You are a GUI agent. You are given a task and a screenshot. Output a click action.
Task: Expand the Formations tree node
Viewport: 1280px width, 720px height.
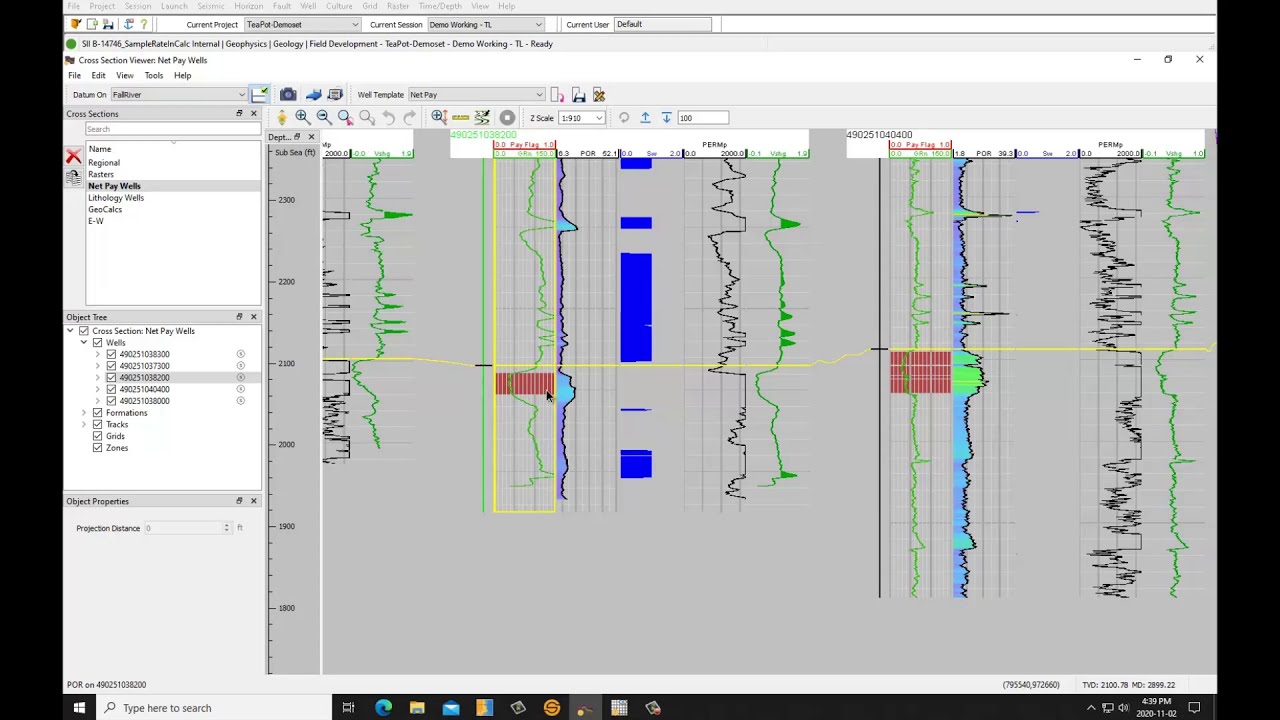point(84,413)
